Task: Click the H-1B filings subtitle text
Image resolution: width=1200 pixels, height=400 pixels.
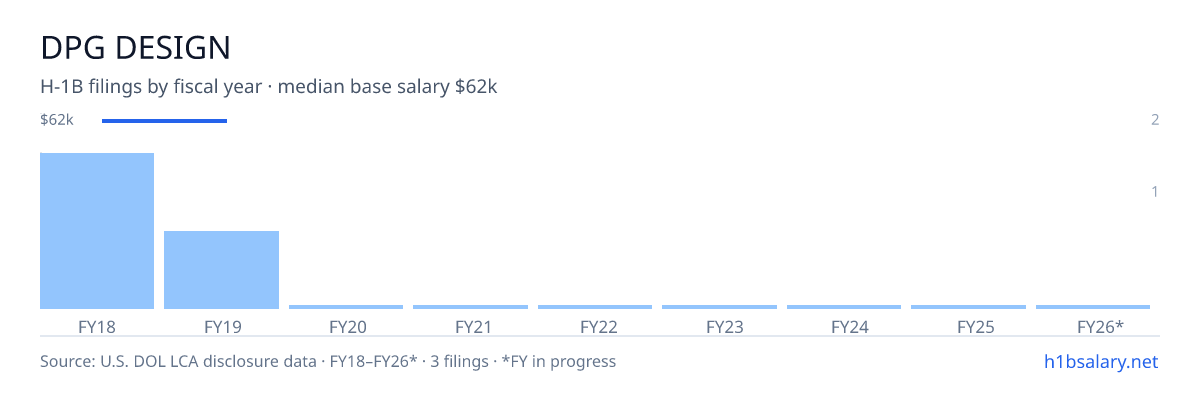Action: (x=269, y=87)
